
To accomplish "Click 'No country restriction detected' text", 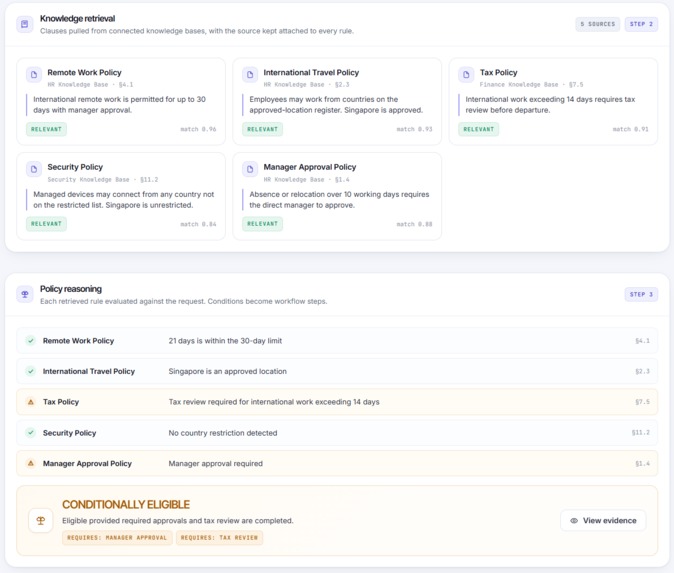I will pos(223,433).
